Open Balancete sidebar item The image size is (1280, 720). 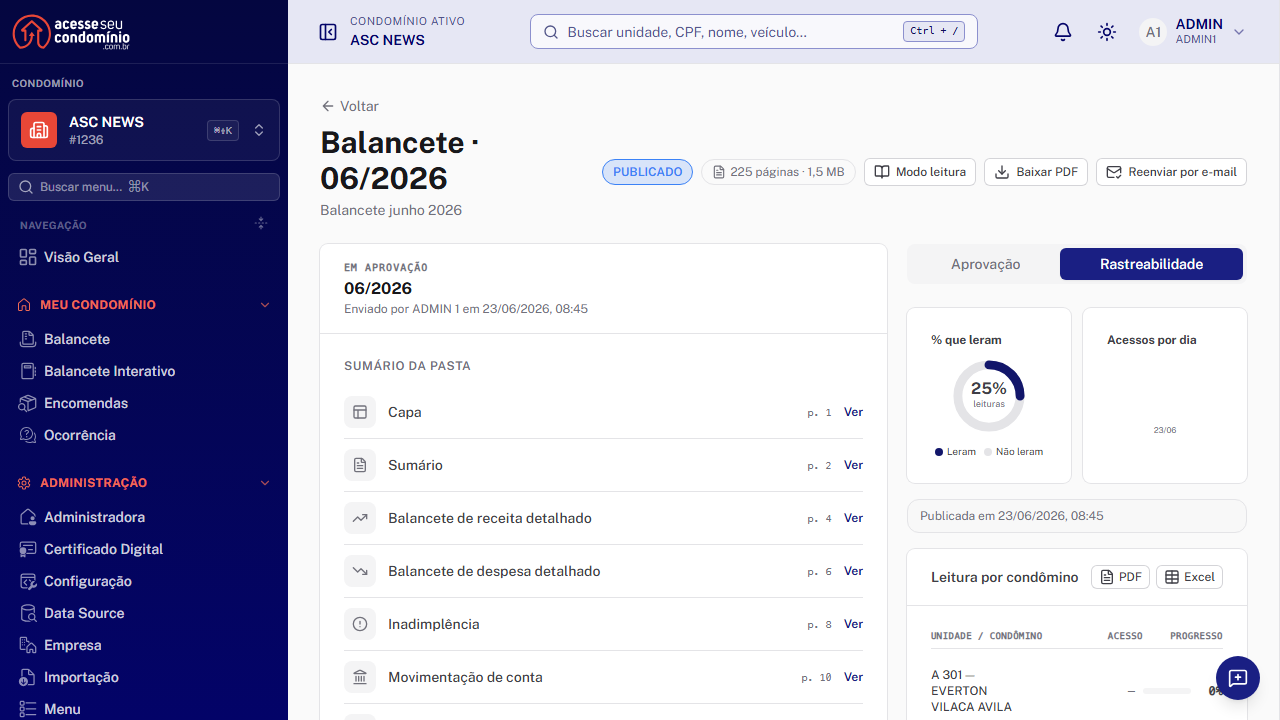click(x=144, y=339)
